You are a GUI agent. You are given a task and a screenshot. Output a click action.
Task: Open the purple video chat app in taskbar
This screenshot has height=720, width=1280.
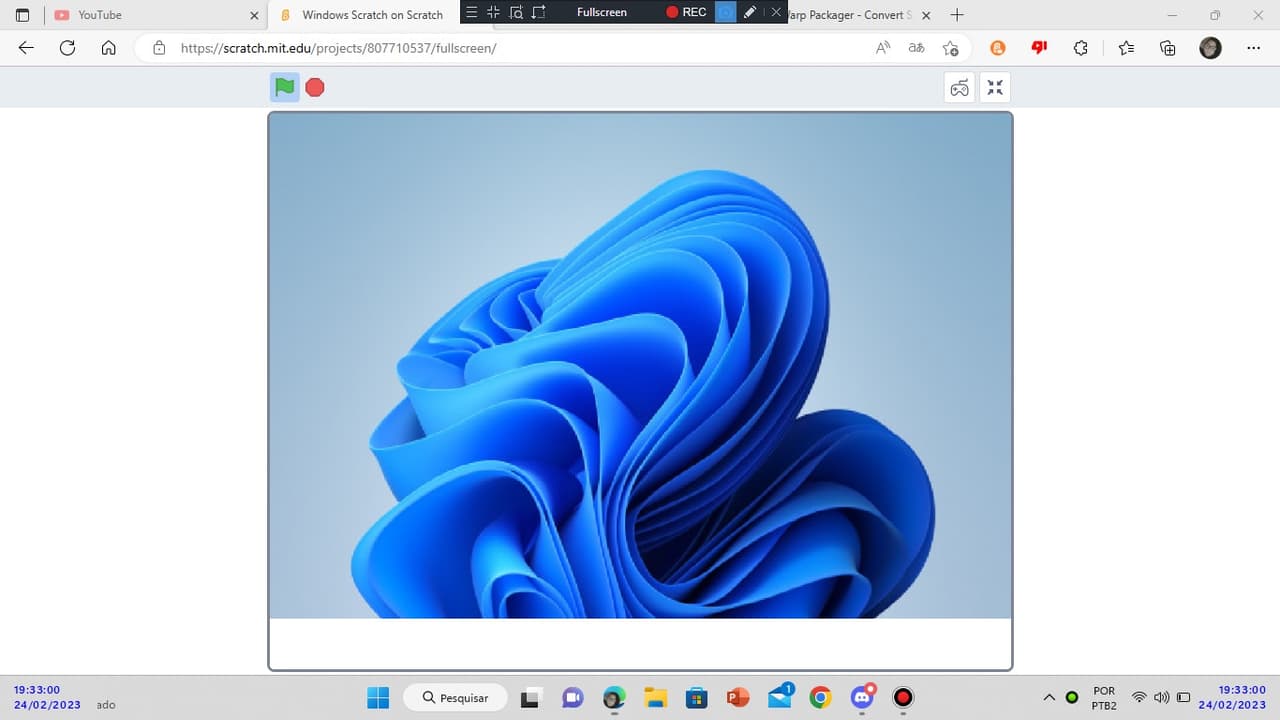573,697
